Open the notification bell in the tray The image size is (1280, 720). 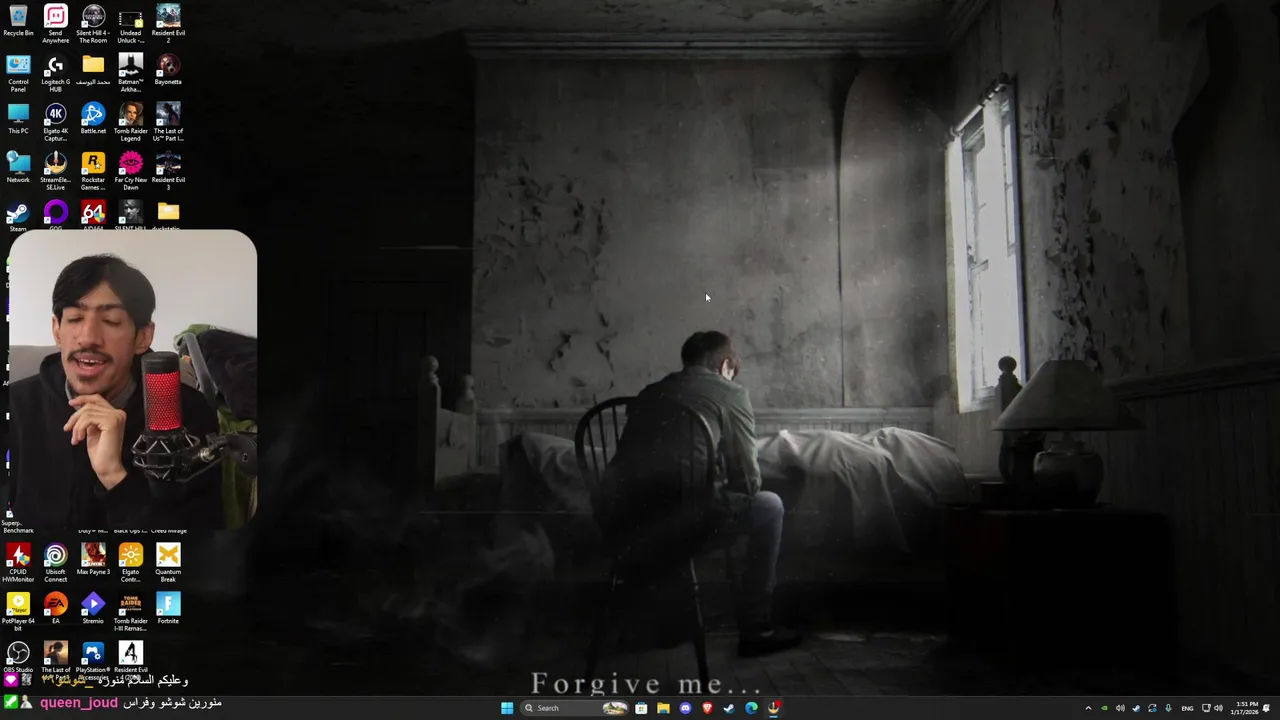click(x=1267, y=708)
